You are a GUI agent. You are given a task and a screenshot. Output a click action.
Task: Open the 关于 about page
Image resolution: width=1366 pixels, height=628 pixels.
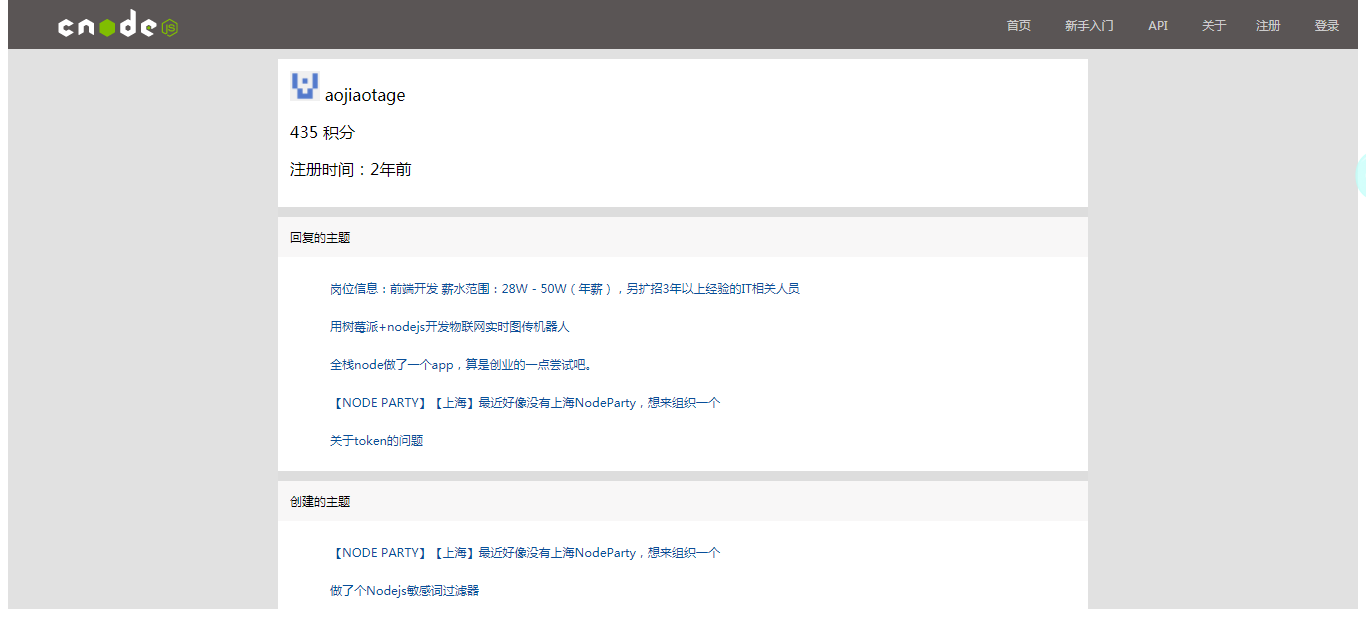1213,26
